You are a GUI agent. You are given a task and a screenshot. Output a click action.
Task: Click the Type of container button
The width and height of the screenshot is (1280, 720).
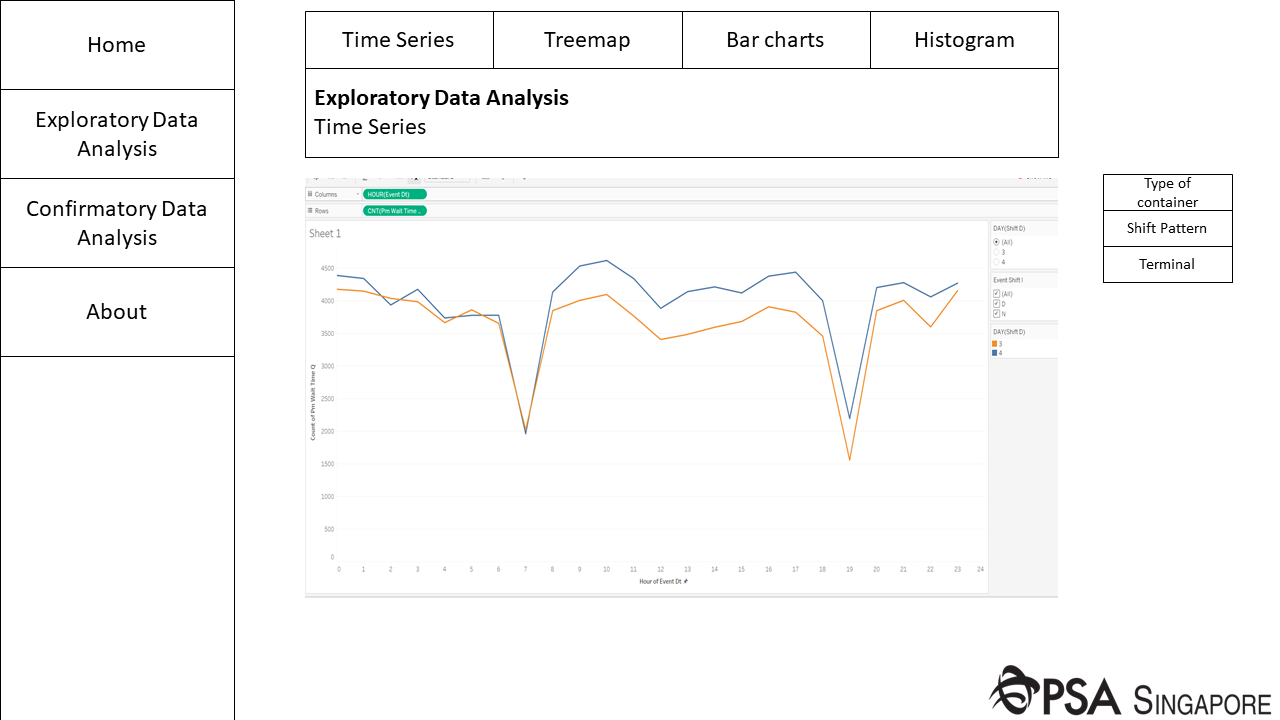coord(1167,192)
